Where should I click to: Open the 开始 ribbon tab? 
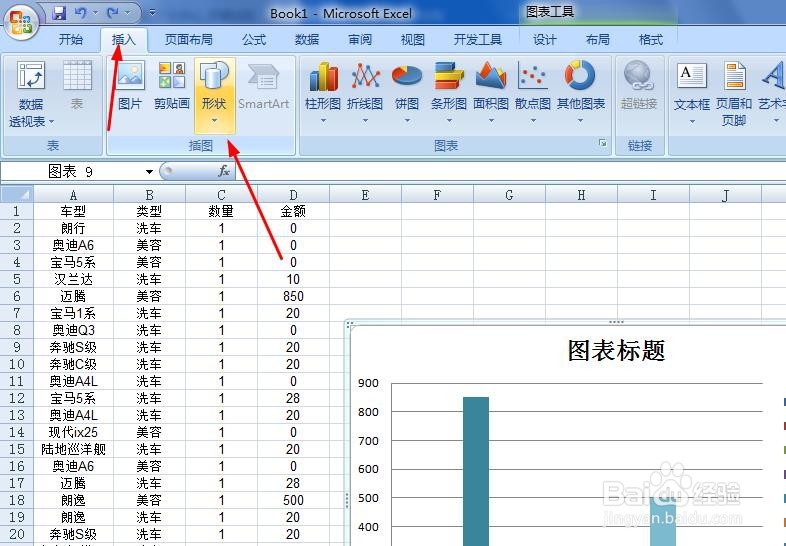click(71, 40)
